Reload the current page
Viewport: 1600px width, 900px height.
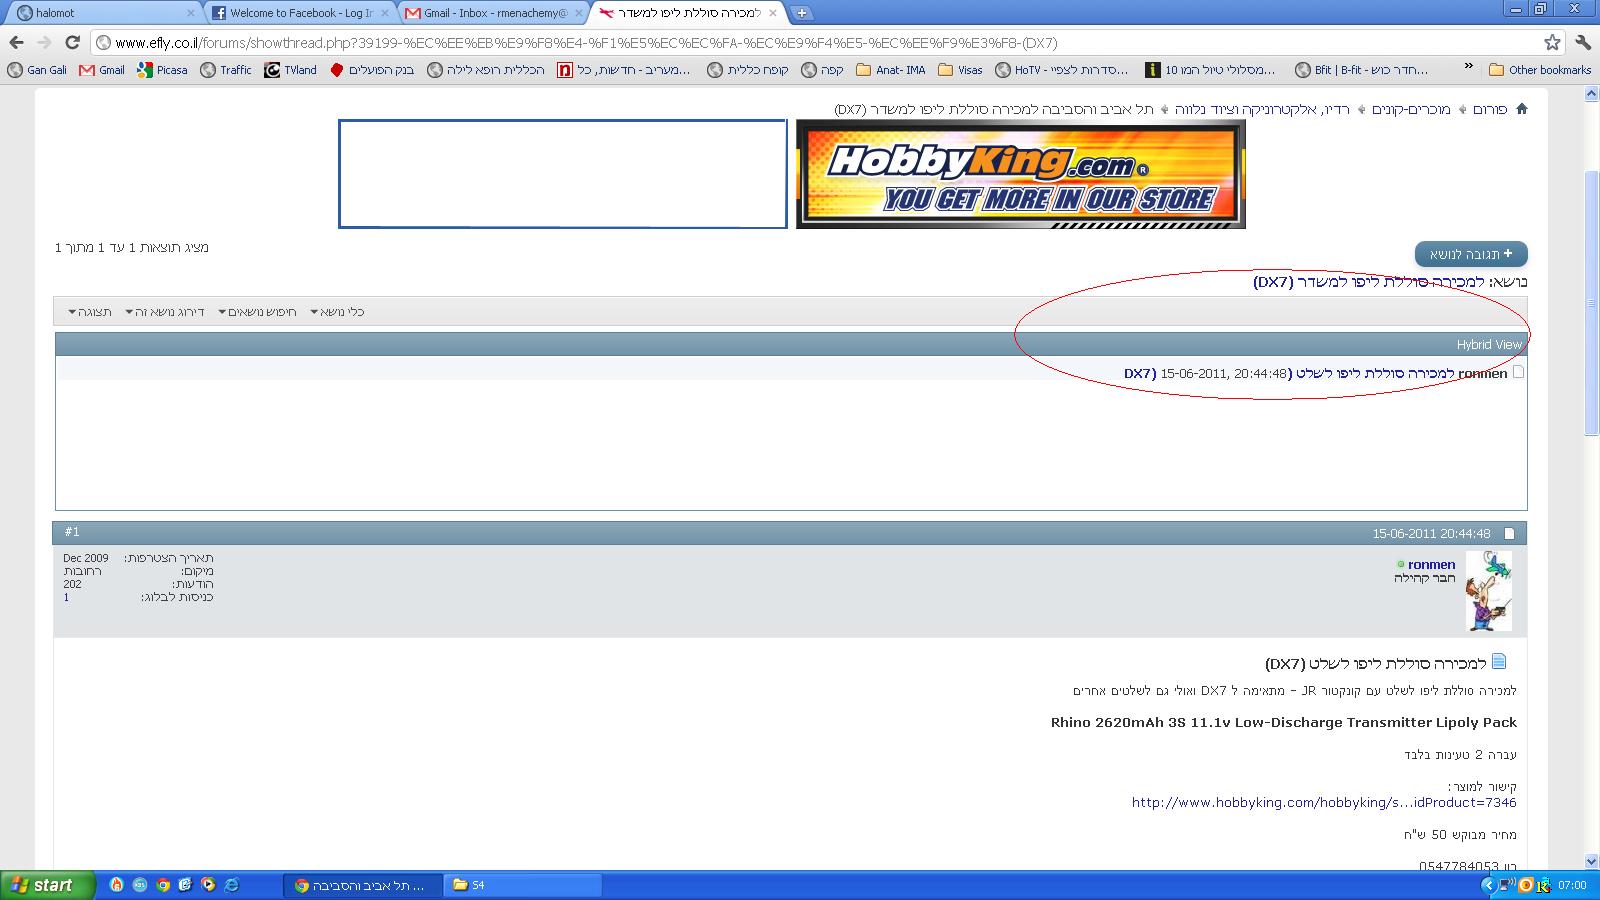pos(72,42)
